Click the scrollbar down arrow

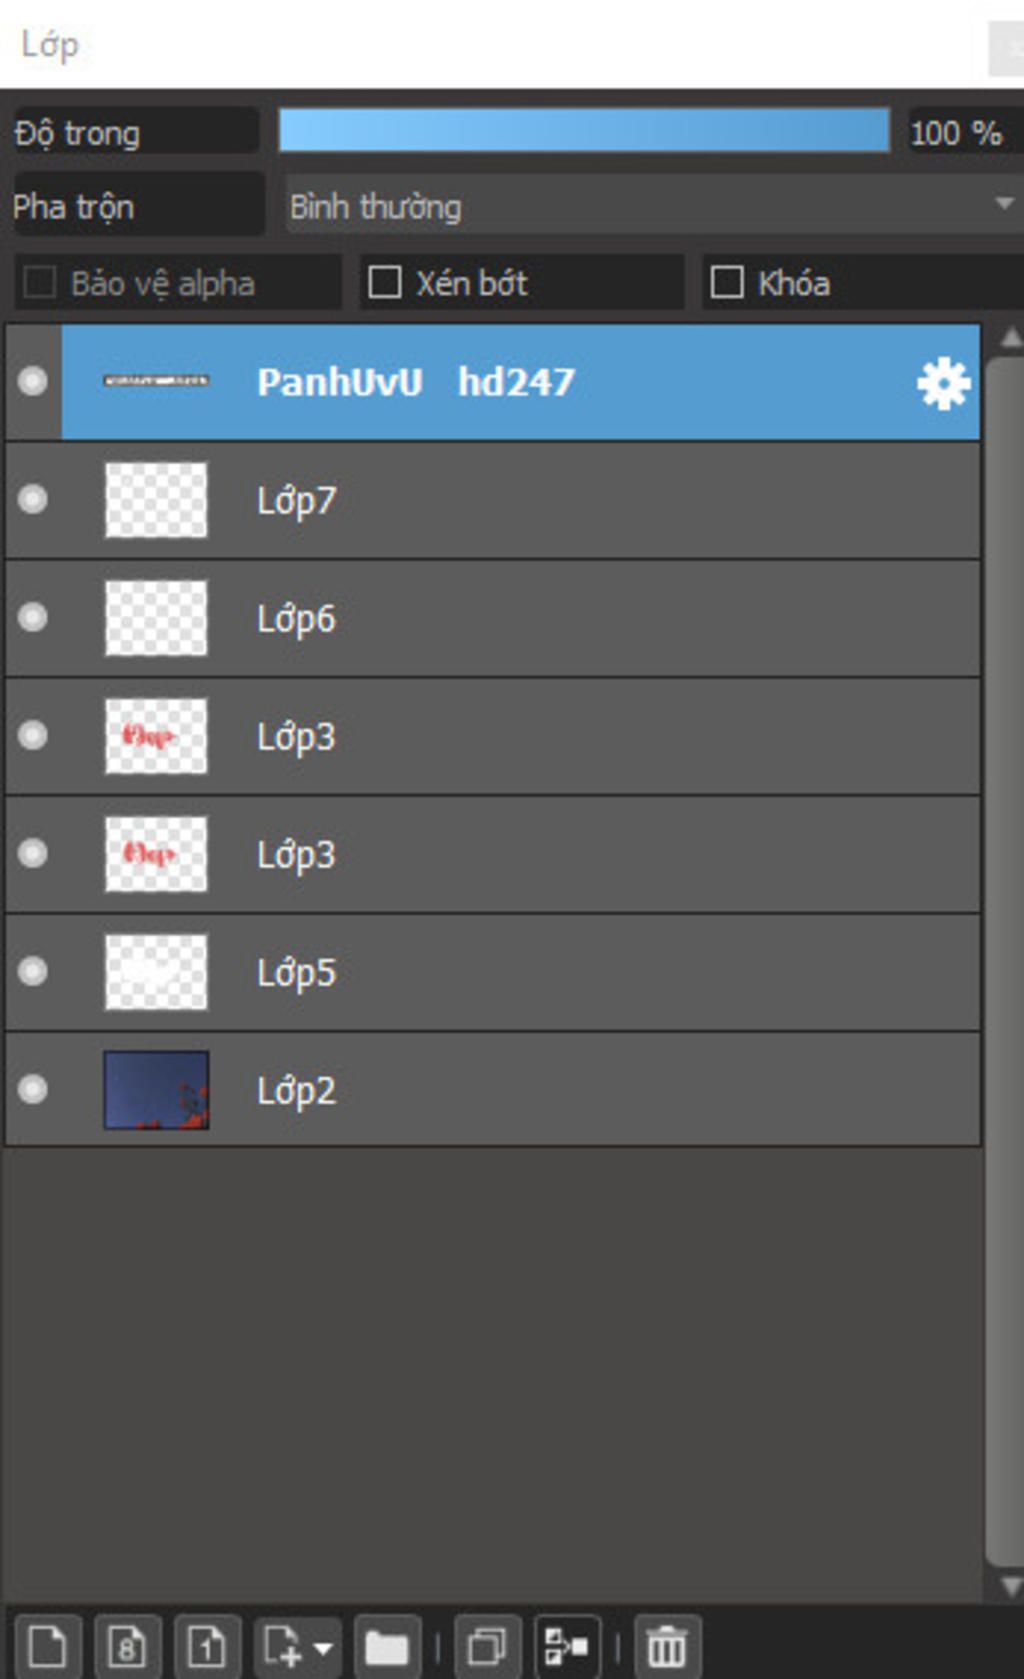point(1011,1587)
